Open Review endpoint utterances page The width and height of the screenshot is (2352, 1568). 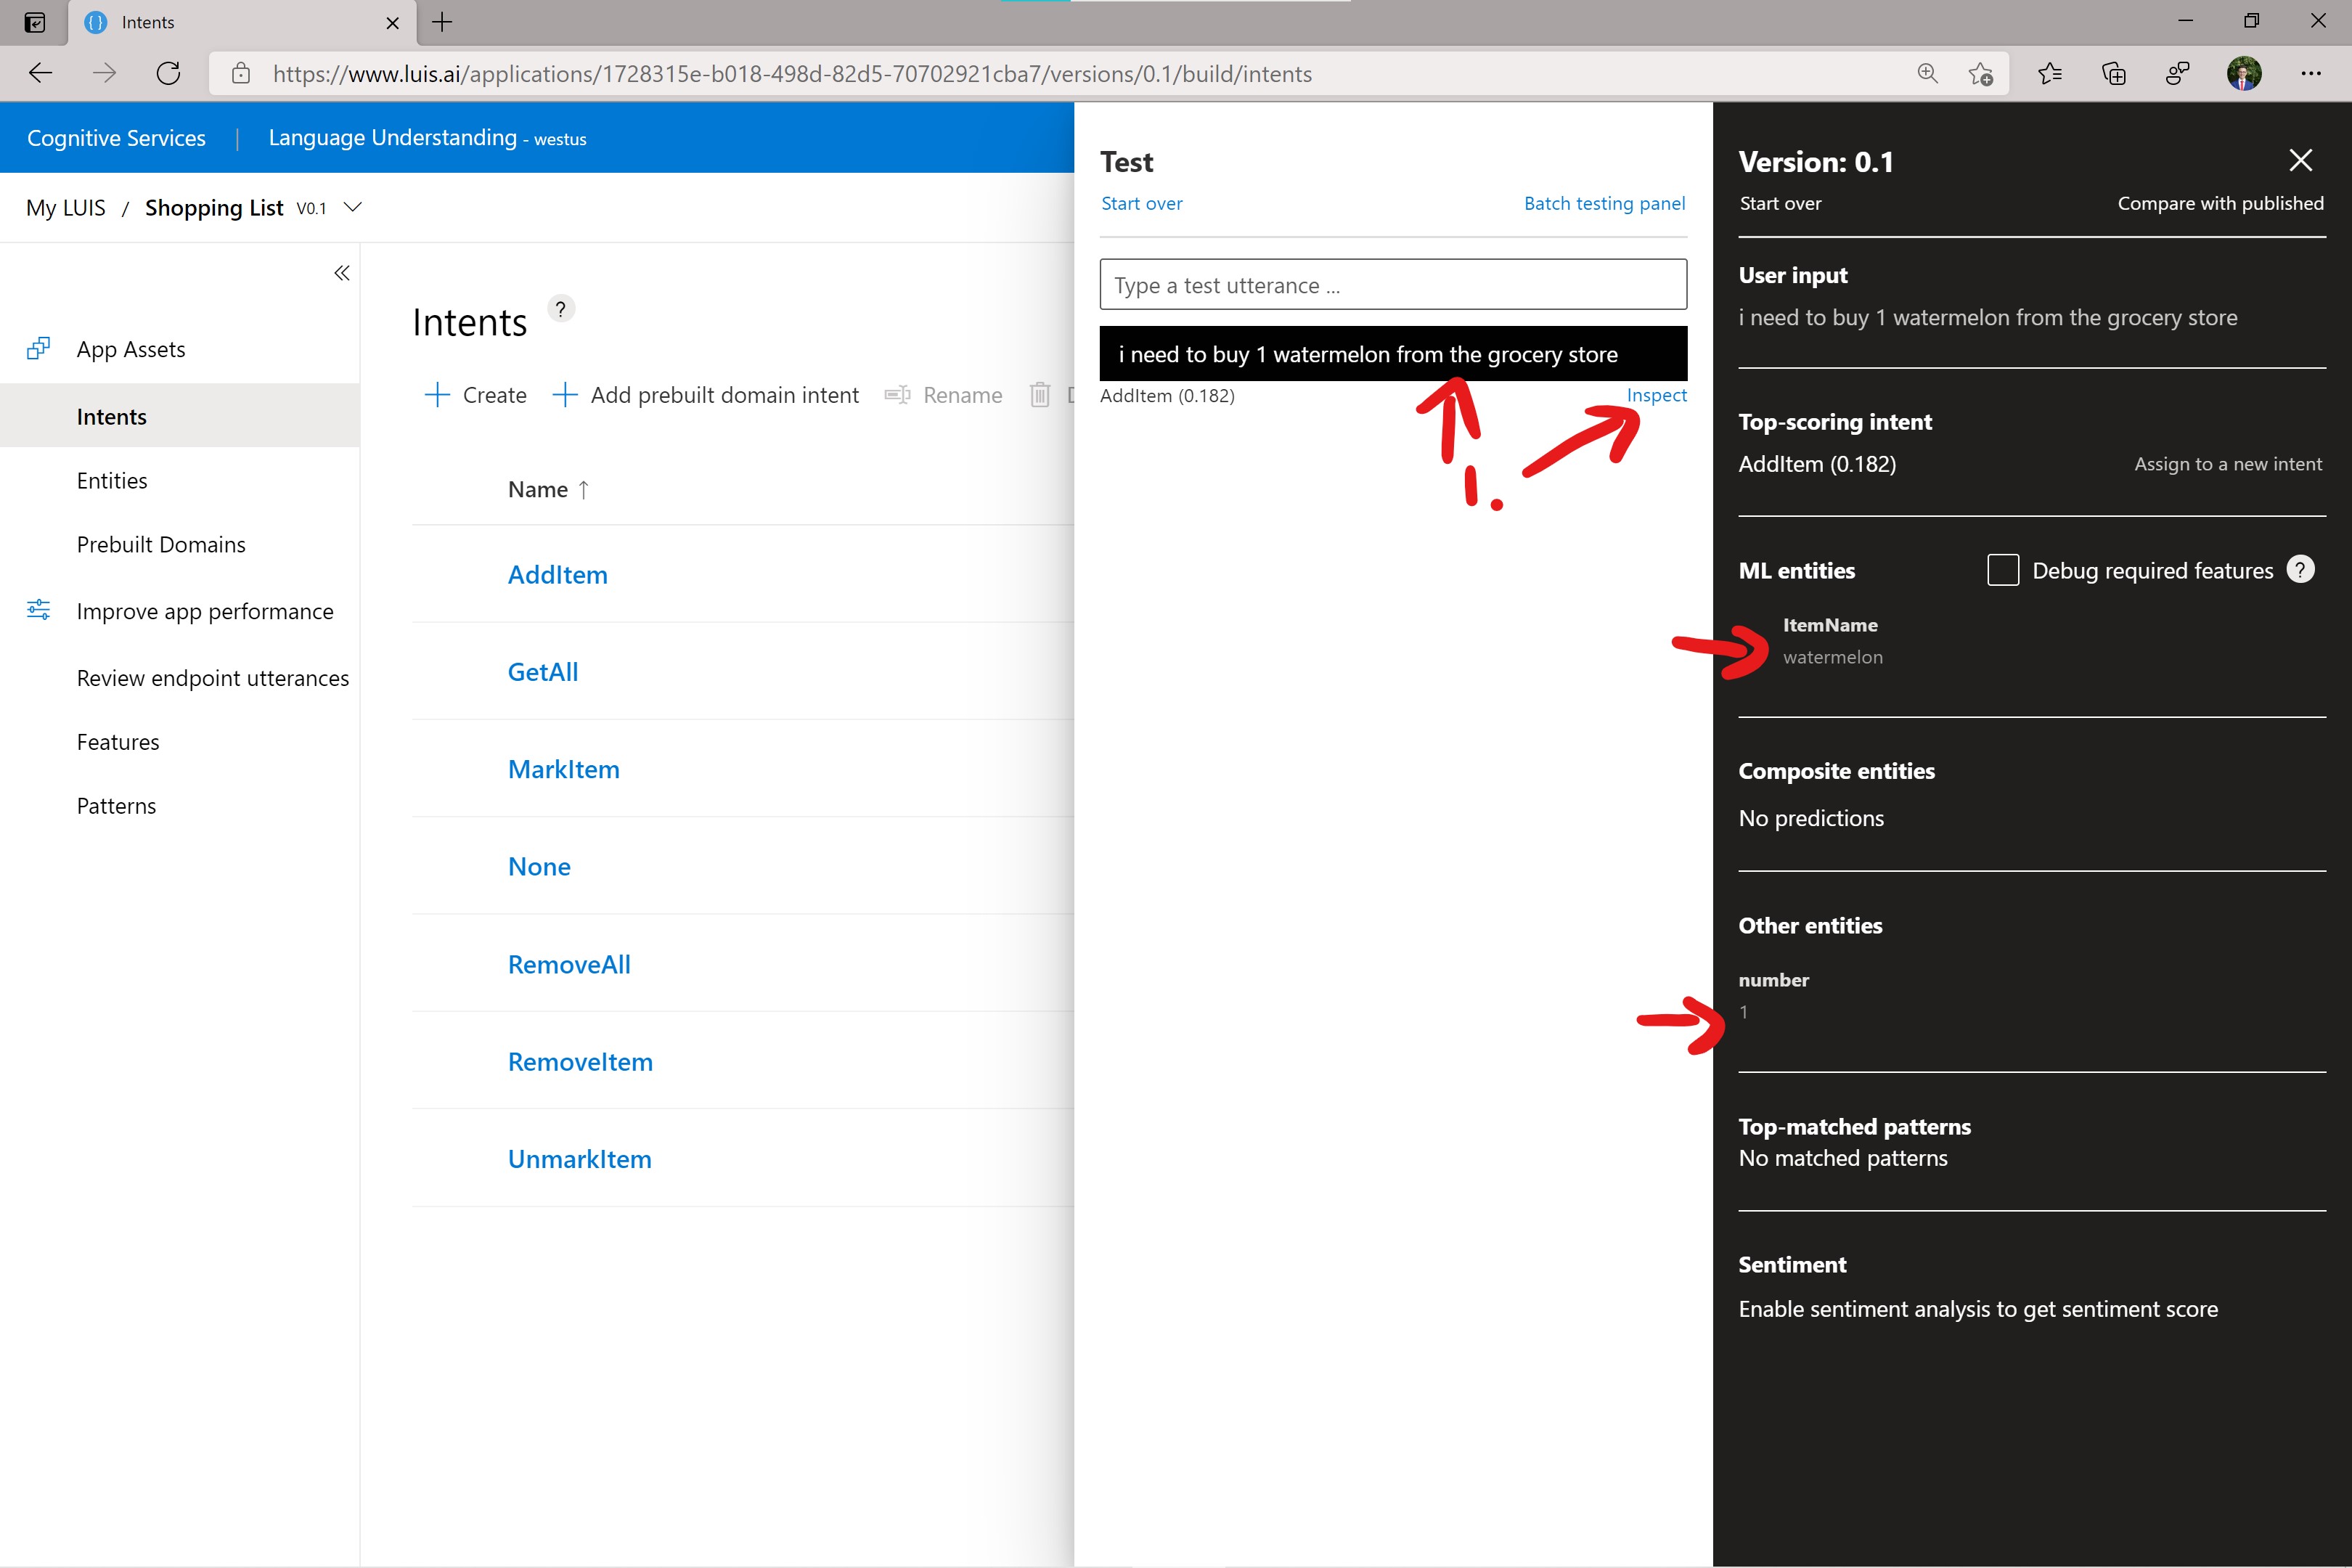pos(212,678)
